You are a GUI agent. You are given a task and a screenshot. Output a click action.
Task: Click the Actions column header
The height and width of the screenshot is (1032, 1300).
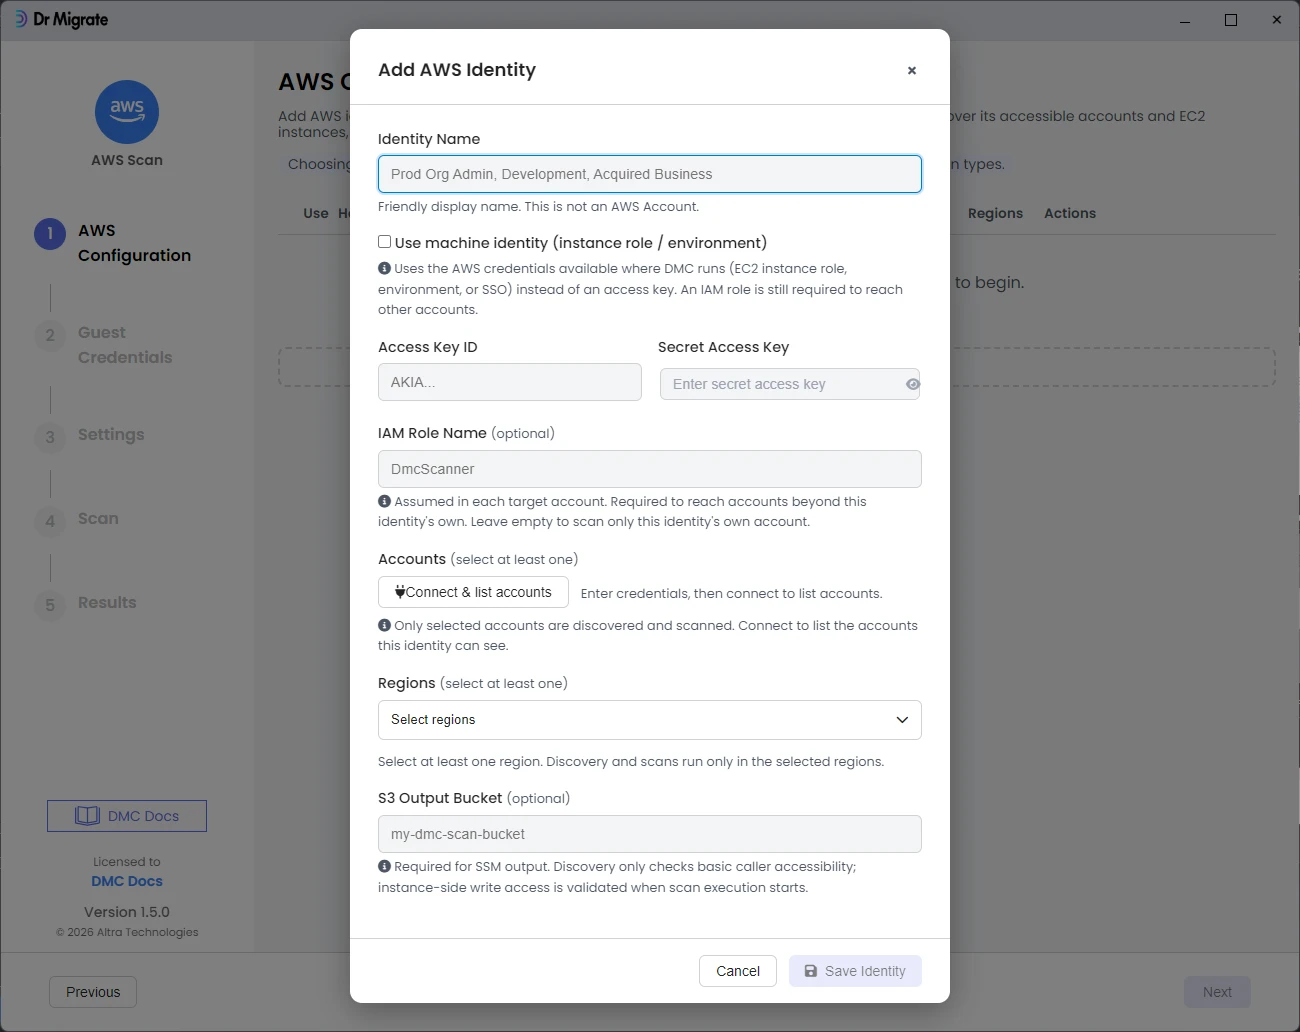pos(1070,213)
